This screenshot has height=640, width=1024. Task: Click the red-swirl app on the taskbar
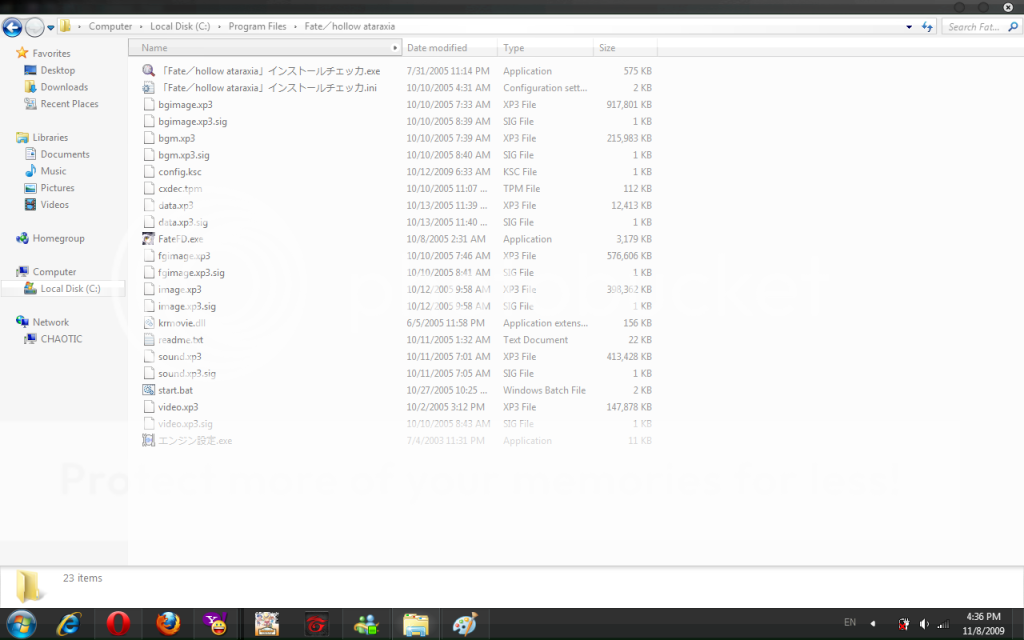coord(317,624)
